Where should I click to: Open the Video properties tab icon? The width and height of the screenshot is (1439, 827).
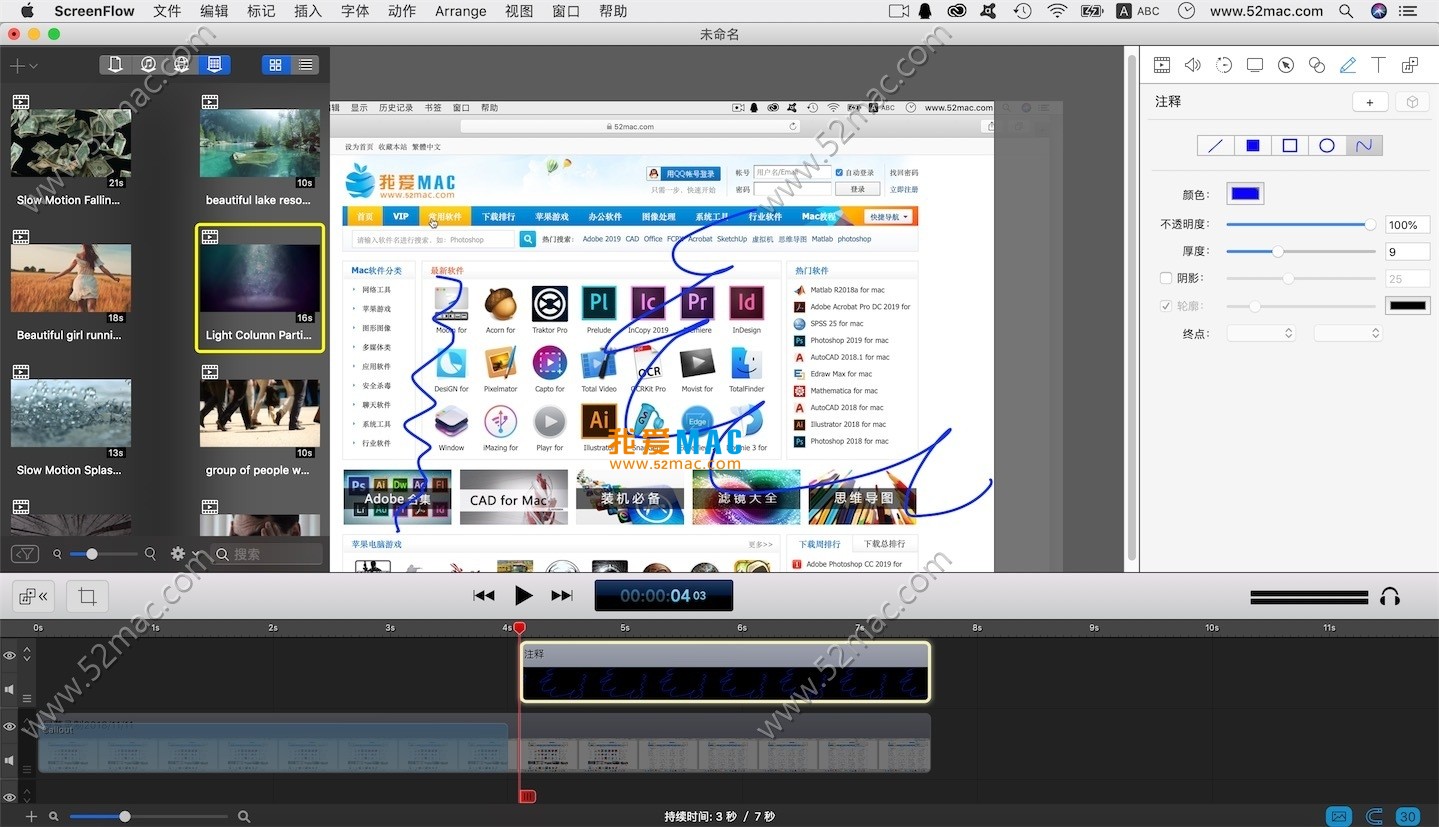click(1161, 65)
